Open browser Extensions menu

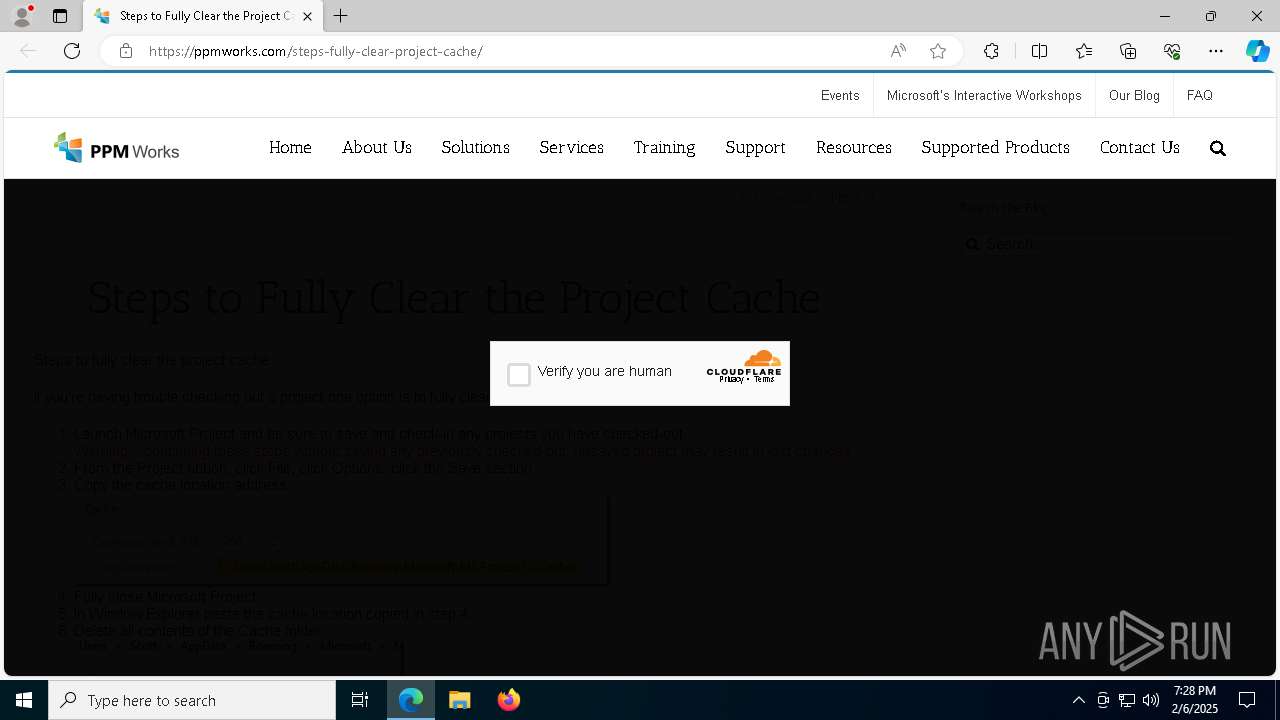coord(991,51)
